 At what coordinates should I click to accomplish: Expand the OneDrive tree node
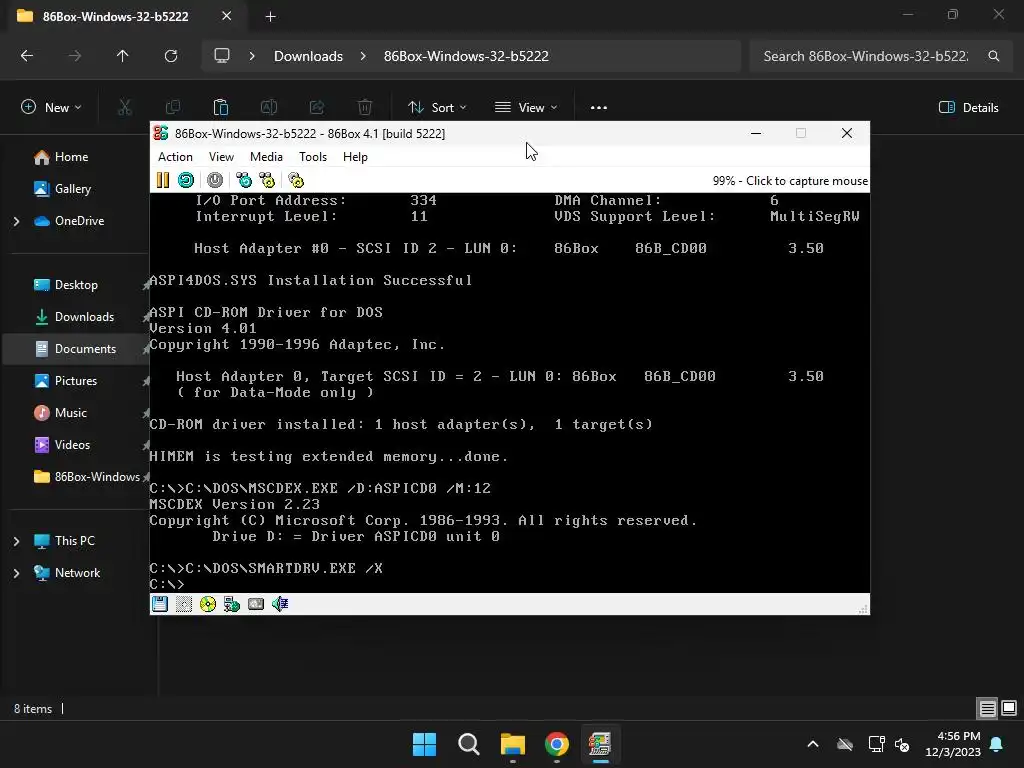(x=16, y=221)
